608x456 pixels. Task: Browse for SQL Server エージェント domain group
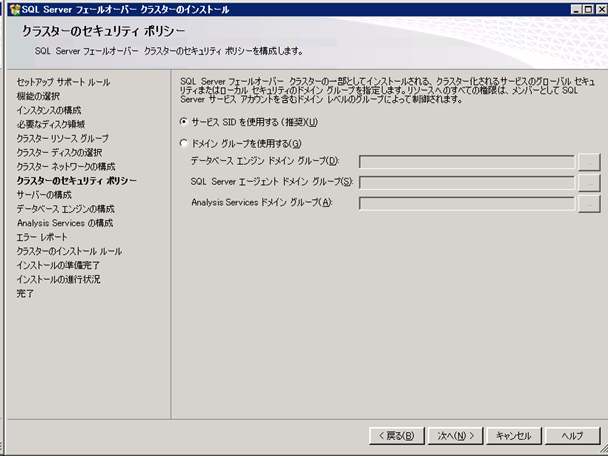coord(589,183)
